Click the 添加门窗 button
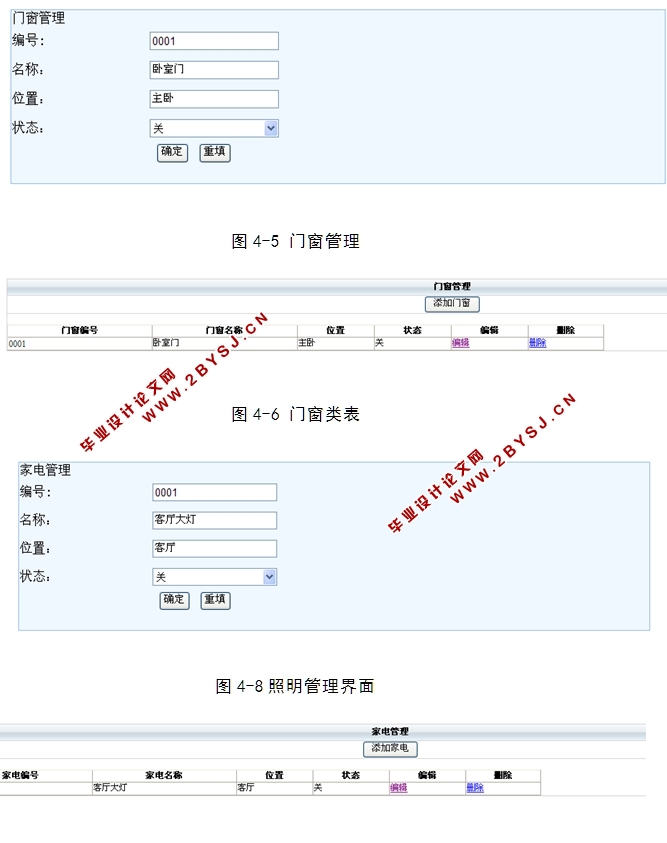 (x=452, y=304)
